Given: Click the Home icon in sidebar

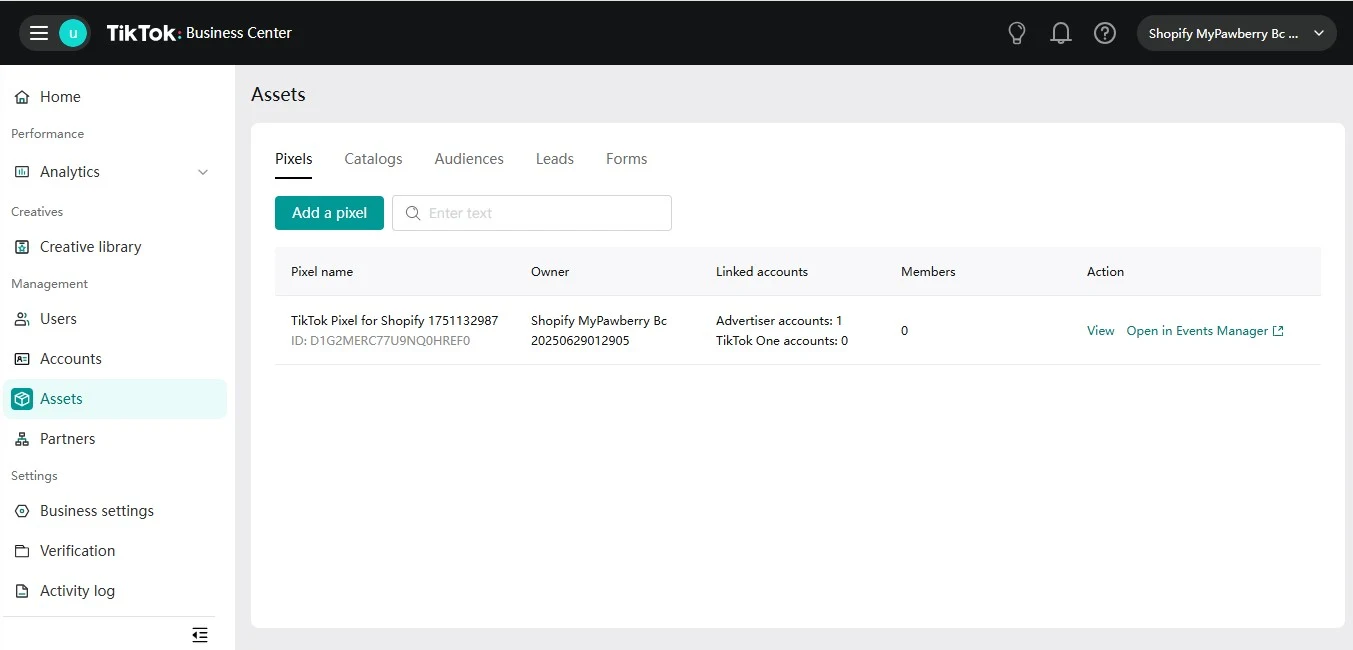Looking at the screenshot, I should pyautogui.click(x=22, y=97).
